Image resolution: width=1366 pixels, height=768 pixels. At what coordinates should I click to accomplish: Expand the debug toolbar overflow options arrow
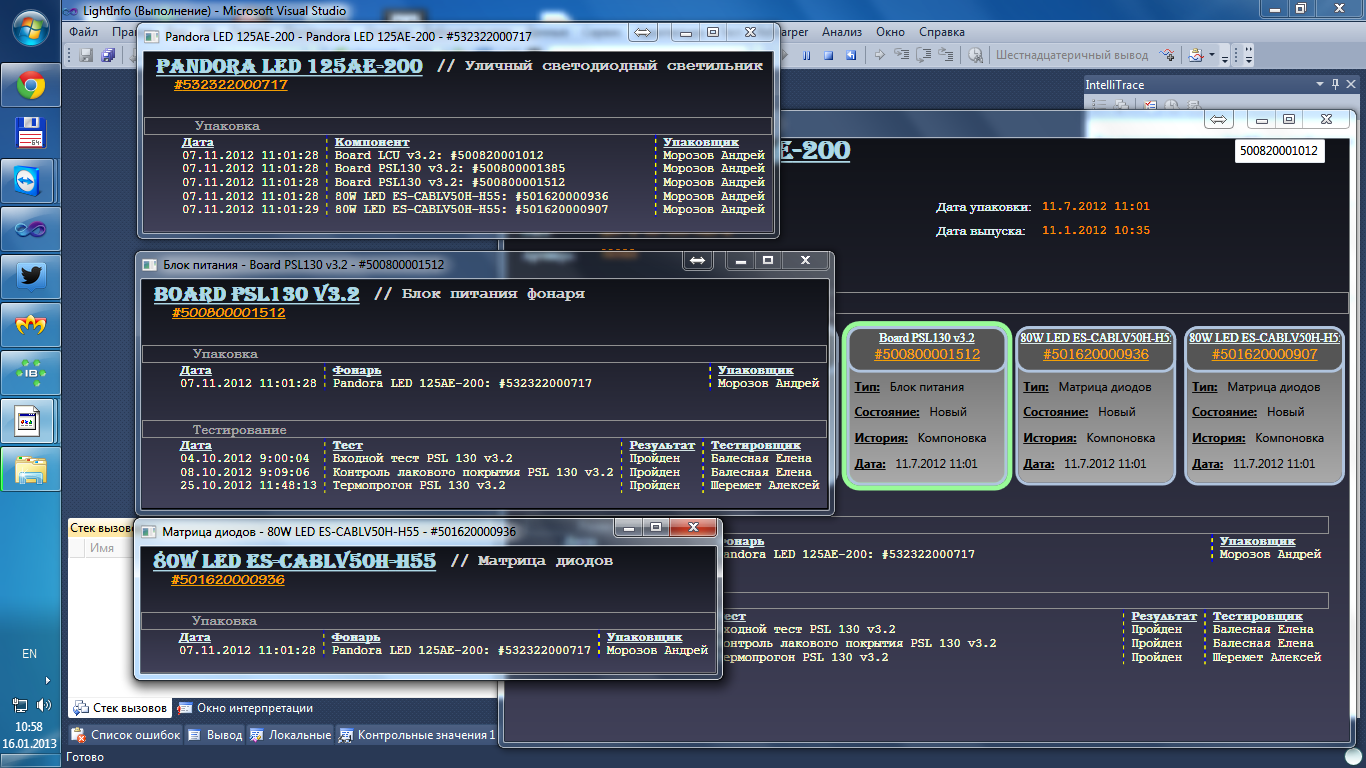coord(1227,56)
